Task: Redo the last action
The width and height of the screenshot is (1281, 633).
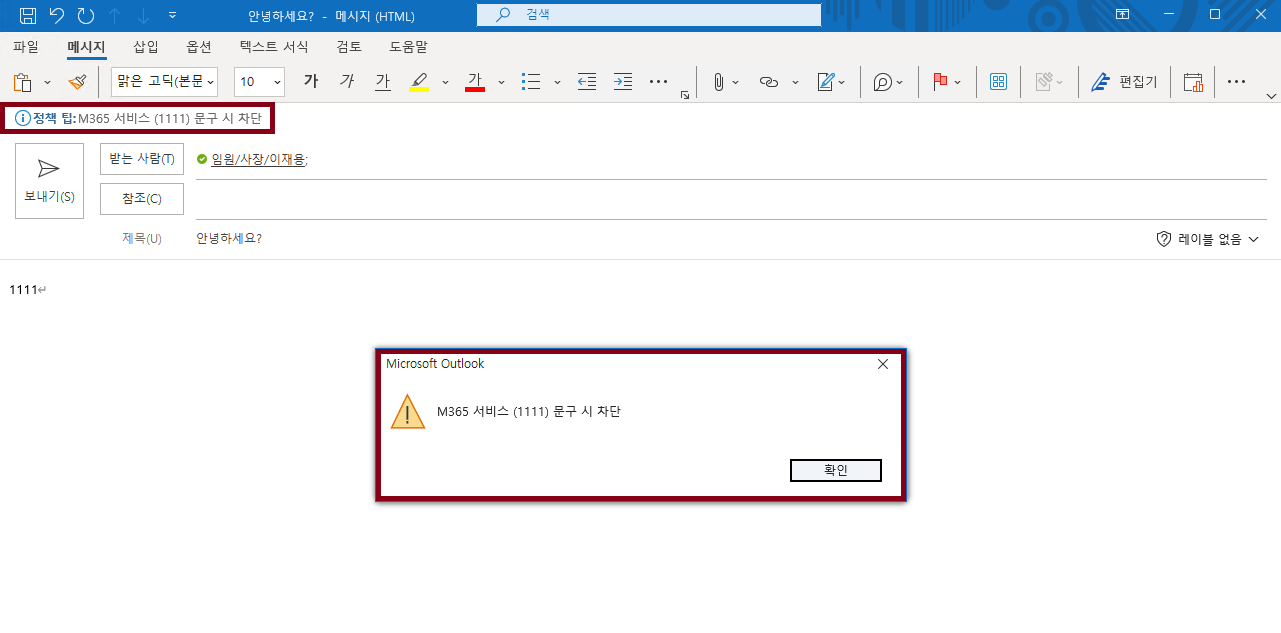Action: [x=86, y=15]
